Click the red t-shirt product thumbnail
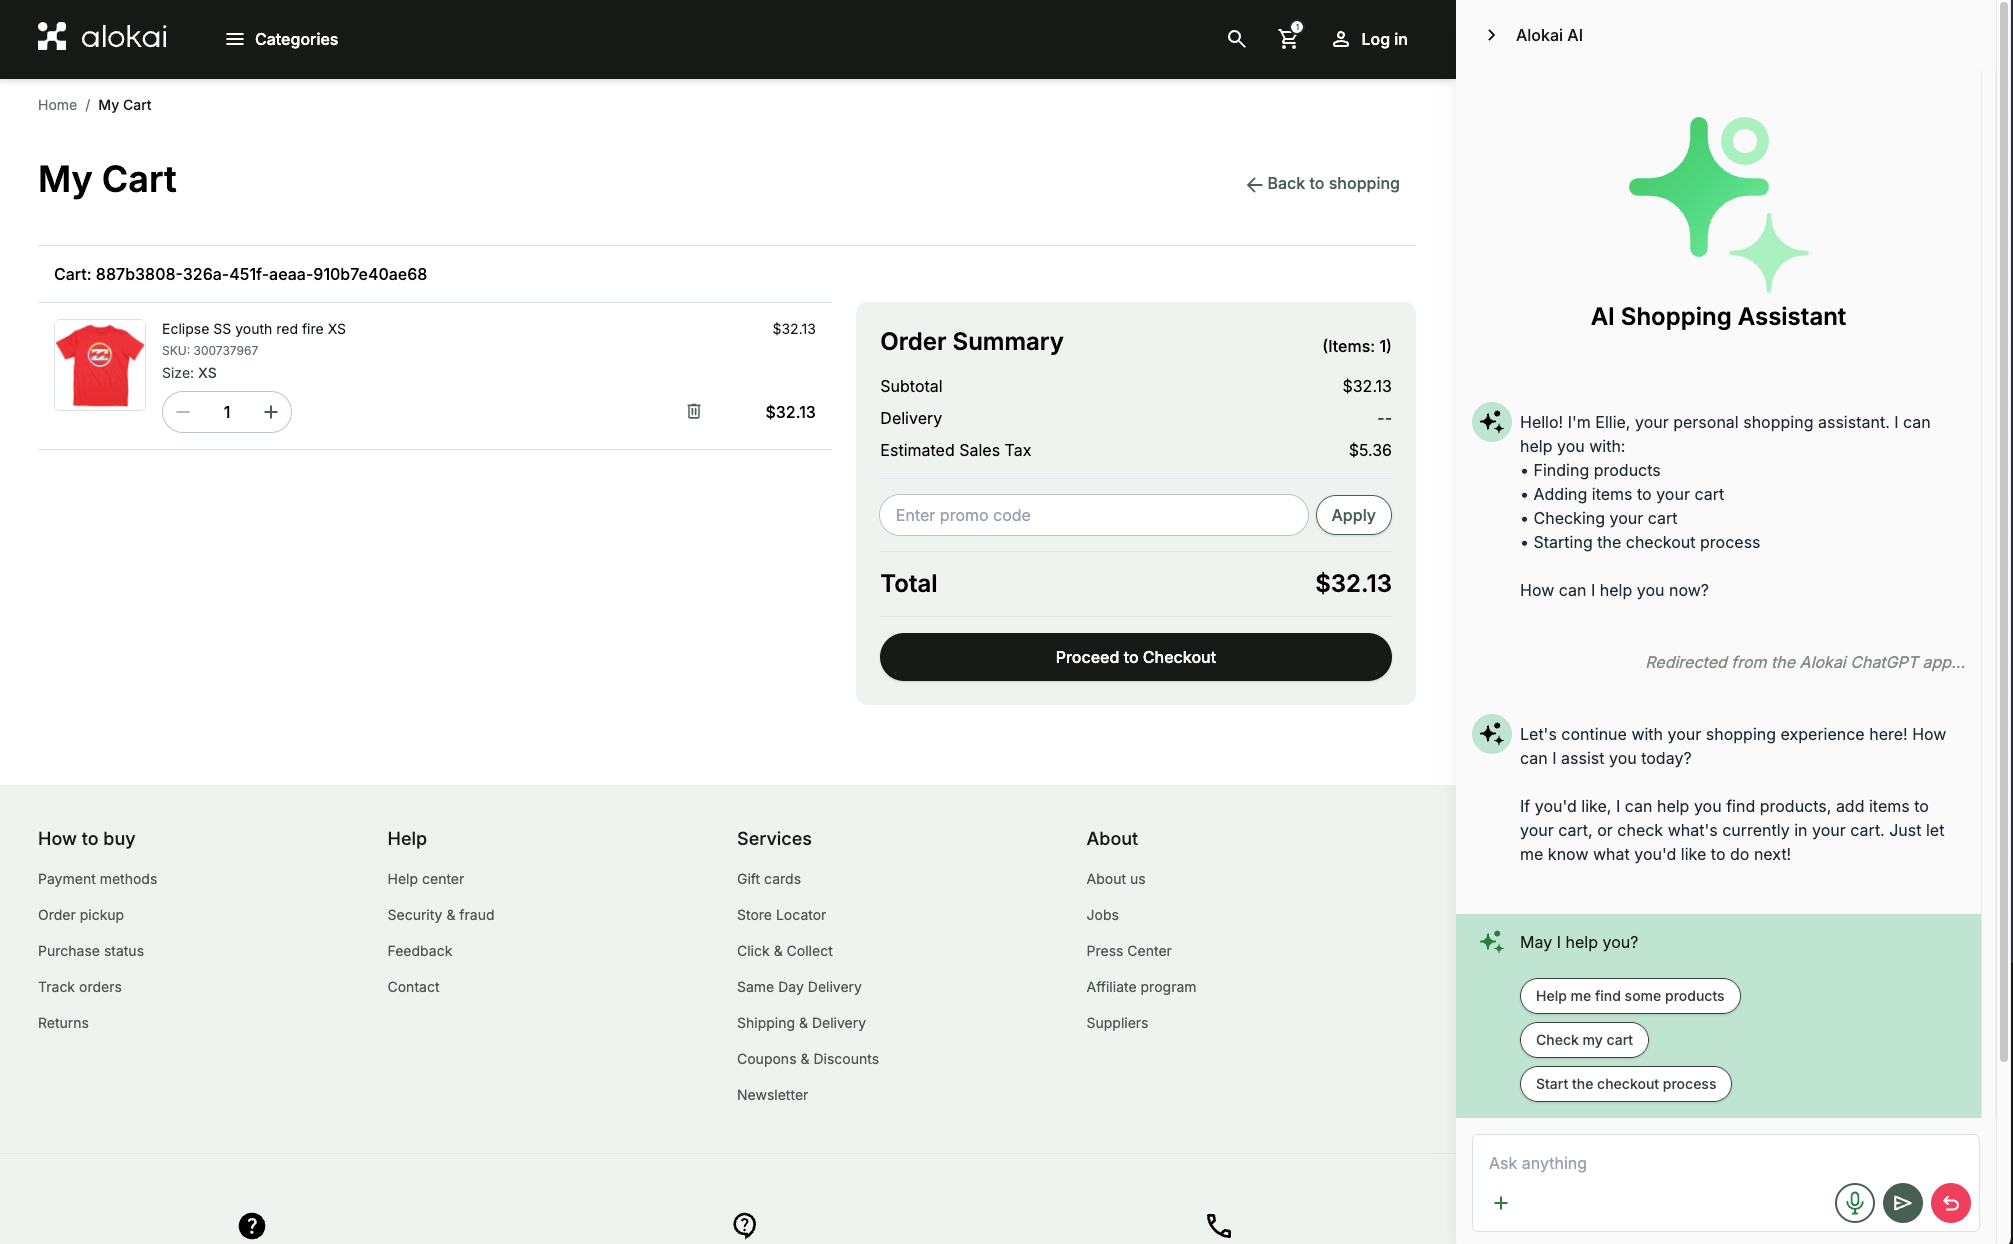 [100, 365]
